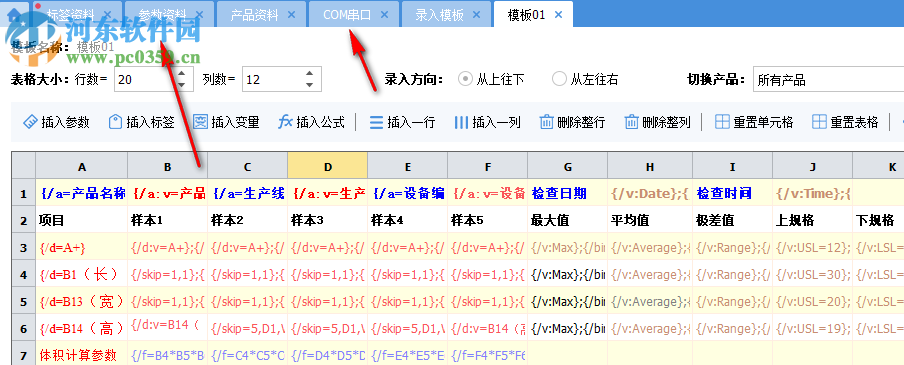Increase the 行数 row count

(182, 73)
